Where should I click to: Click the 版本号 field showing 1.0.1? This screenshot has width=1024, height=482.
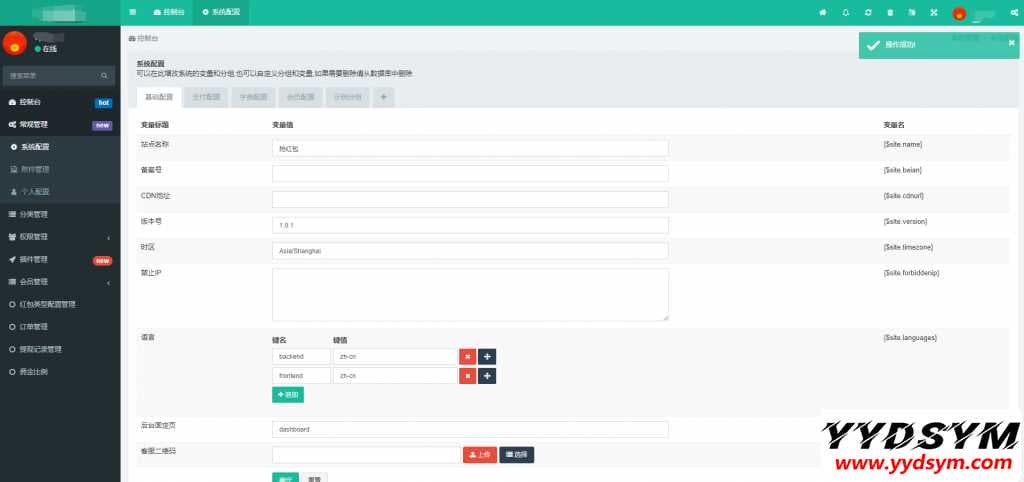click(470, 225)
